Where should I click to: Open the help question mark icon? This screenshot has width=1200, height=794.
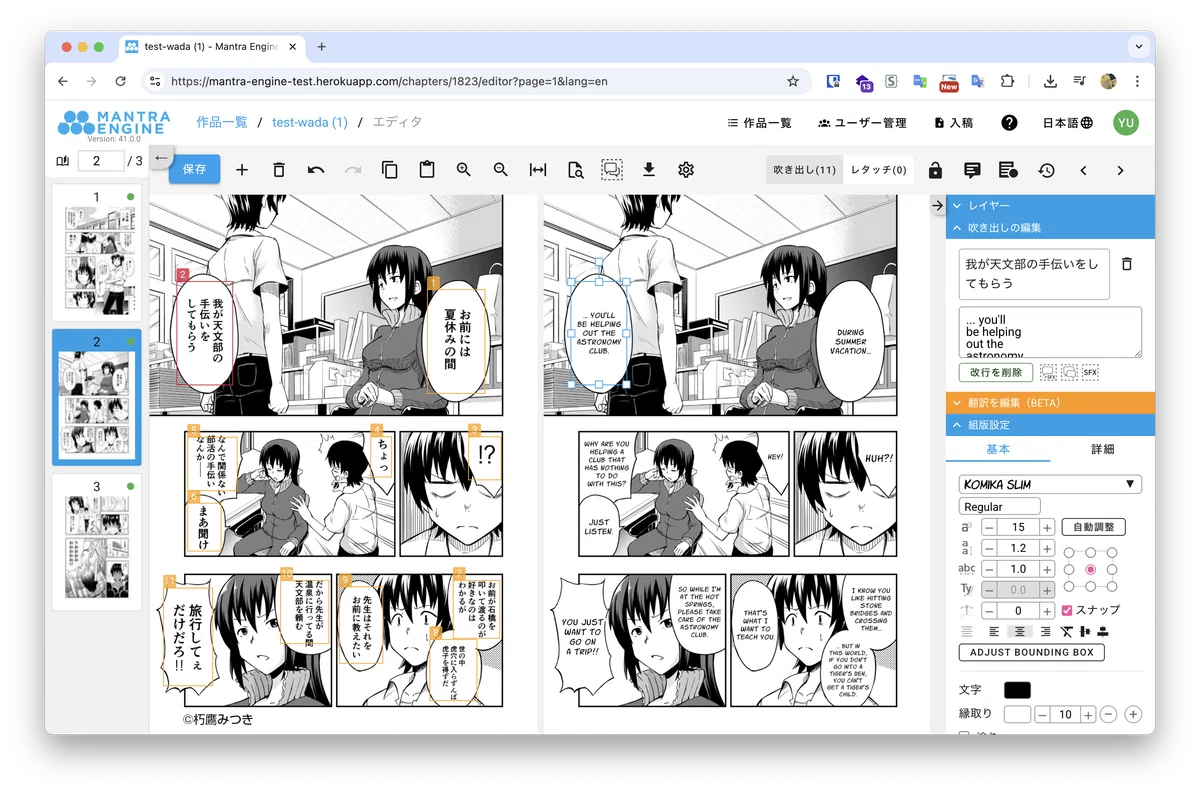(x=1009, y=122)
